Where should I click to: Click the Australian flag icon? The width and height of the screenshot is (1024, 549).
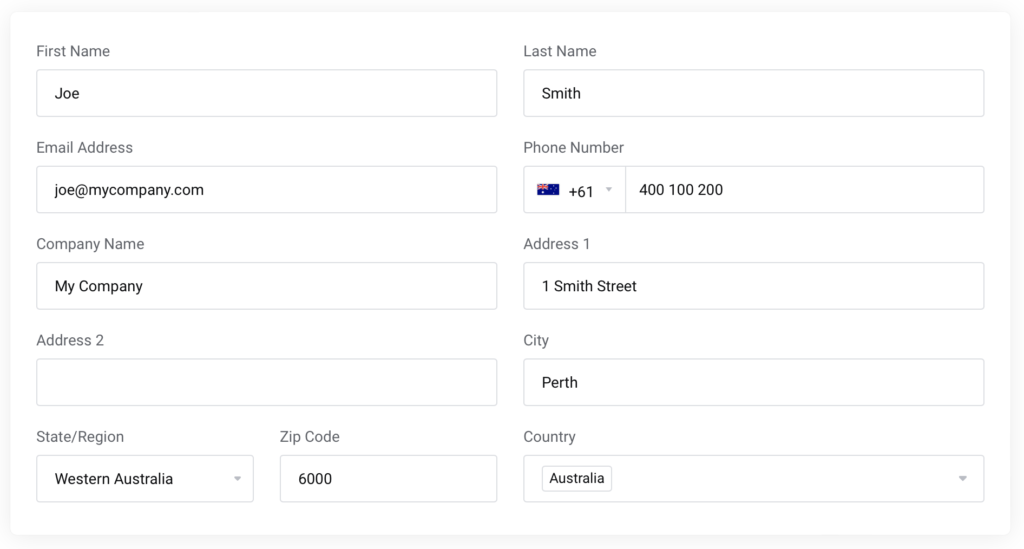(x=548, y=189)
